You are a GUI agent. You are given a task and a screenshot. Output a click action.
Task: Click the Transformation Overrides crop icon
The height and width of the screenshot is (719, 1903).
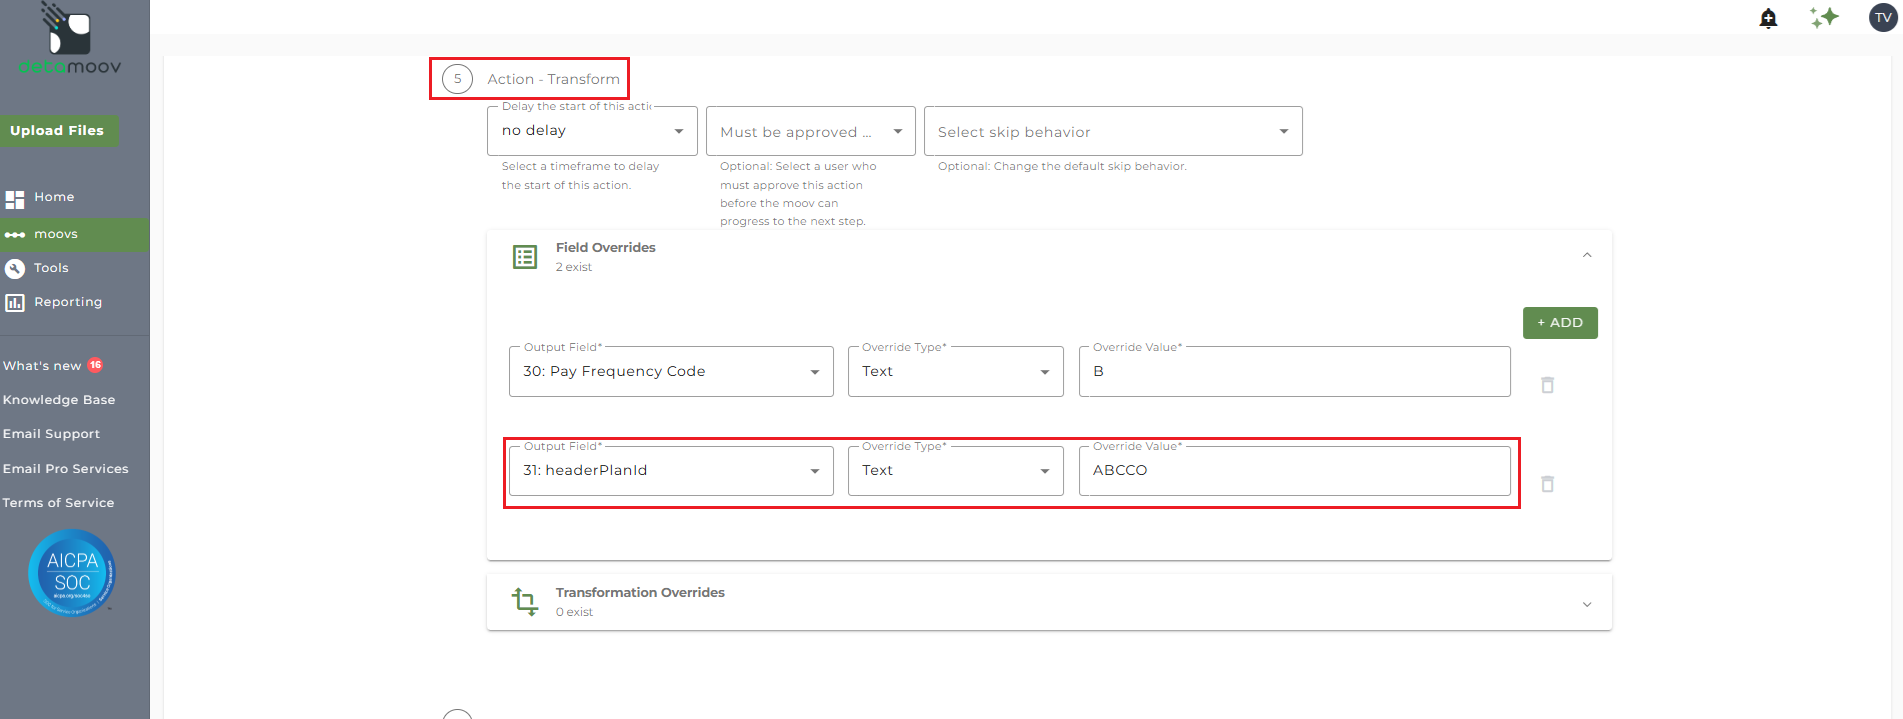525,601
